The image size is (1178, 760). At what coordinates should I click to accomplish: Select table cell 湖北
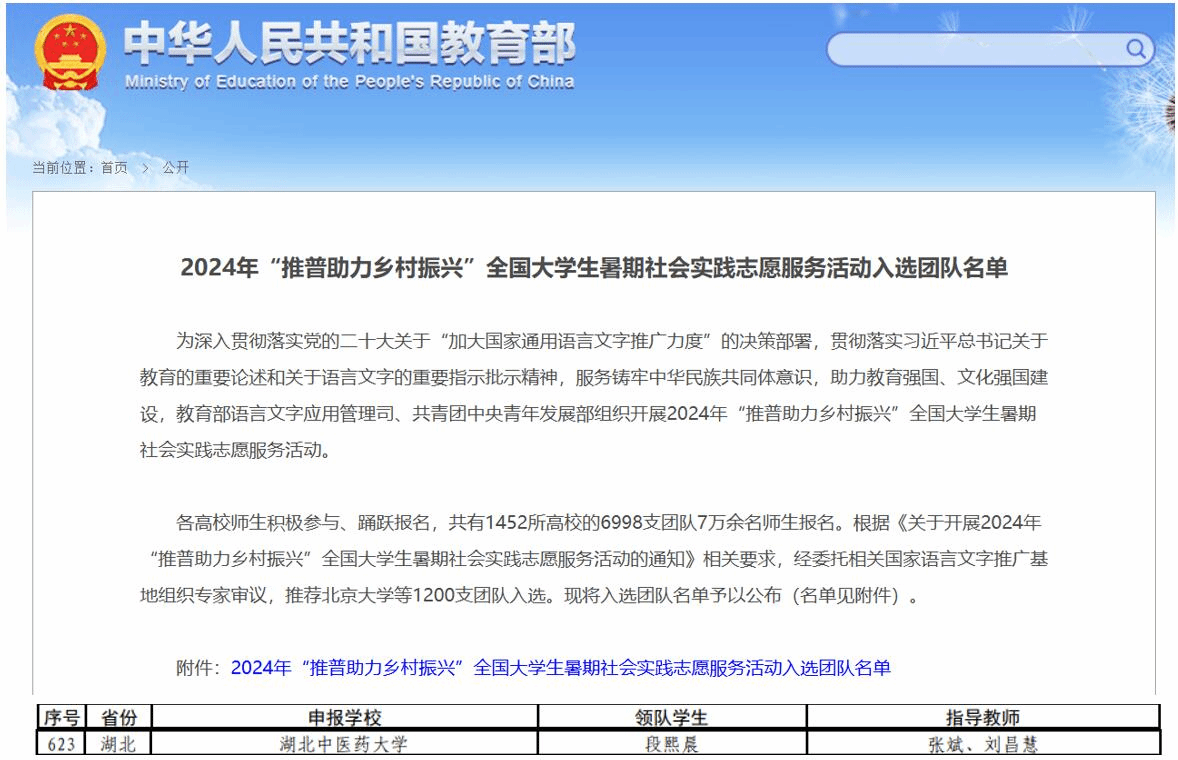click(119, 743)
